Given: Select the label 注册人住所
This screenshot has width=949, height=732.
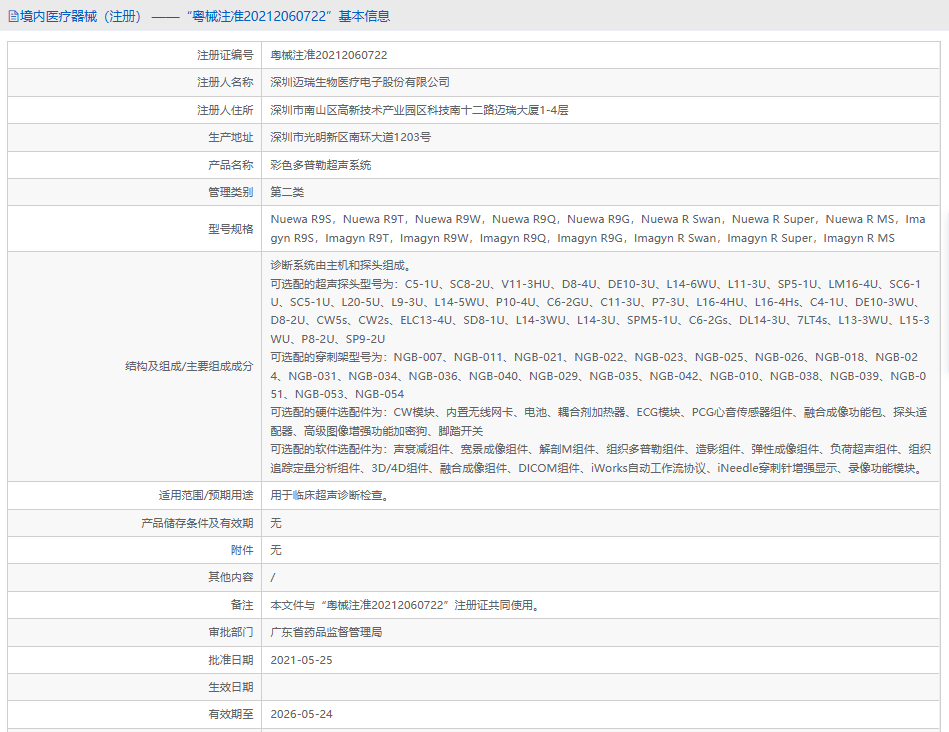Looking at the screenshot, I should pyautogui.click(x=225, y=110).
